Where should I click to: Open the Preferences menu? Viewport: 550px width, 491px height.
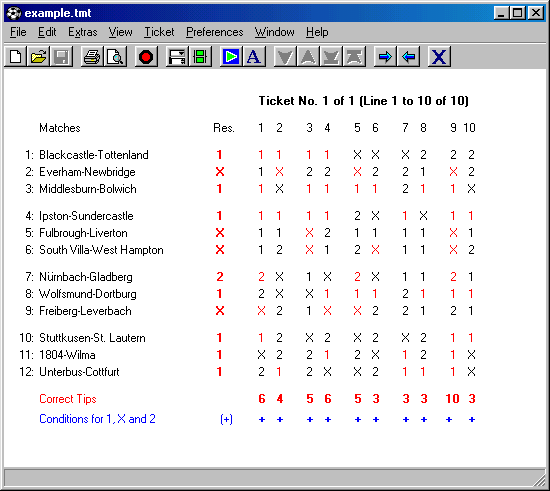pyautogui.click(x=215, y=32)
